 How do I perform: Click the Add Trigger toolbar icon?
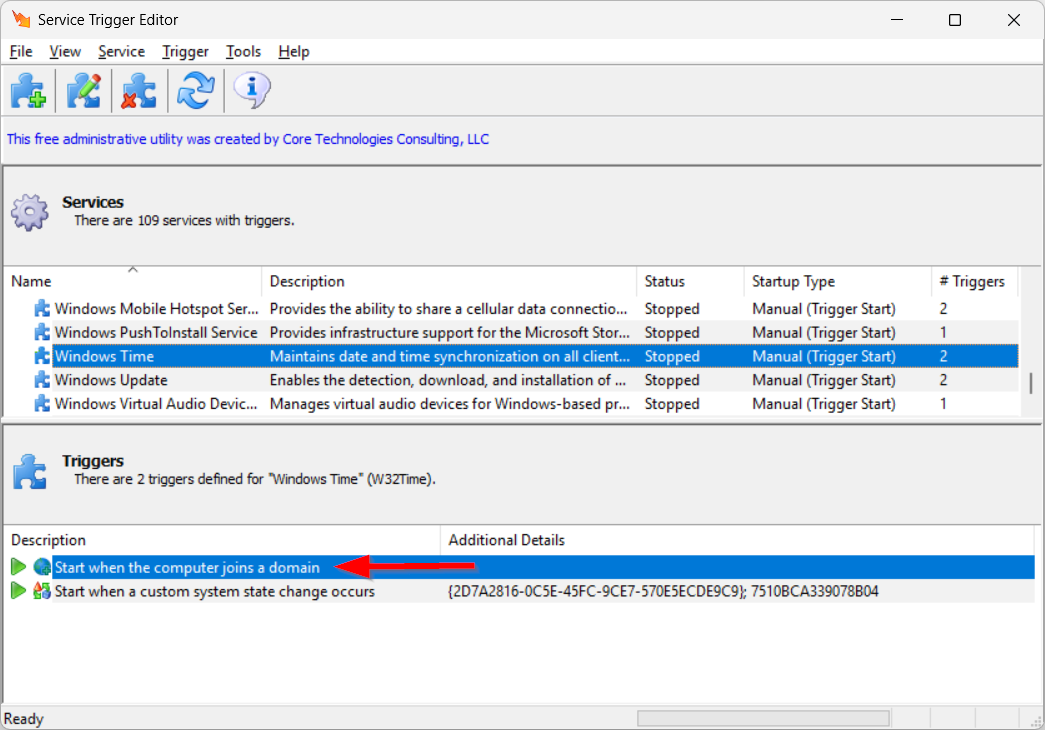(28, 91)
